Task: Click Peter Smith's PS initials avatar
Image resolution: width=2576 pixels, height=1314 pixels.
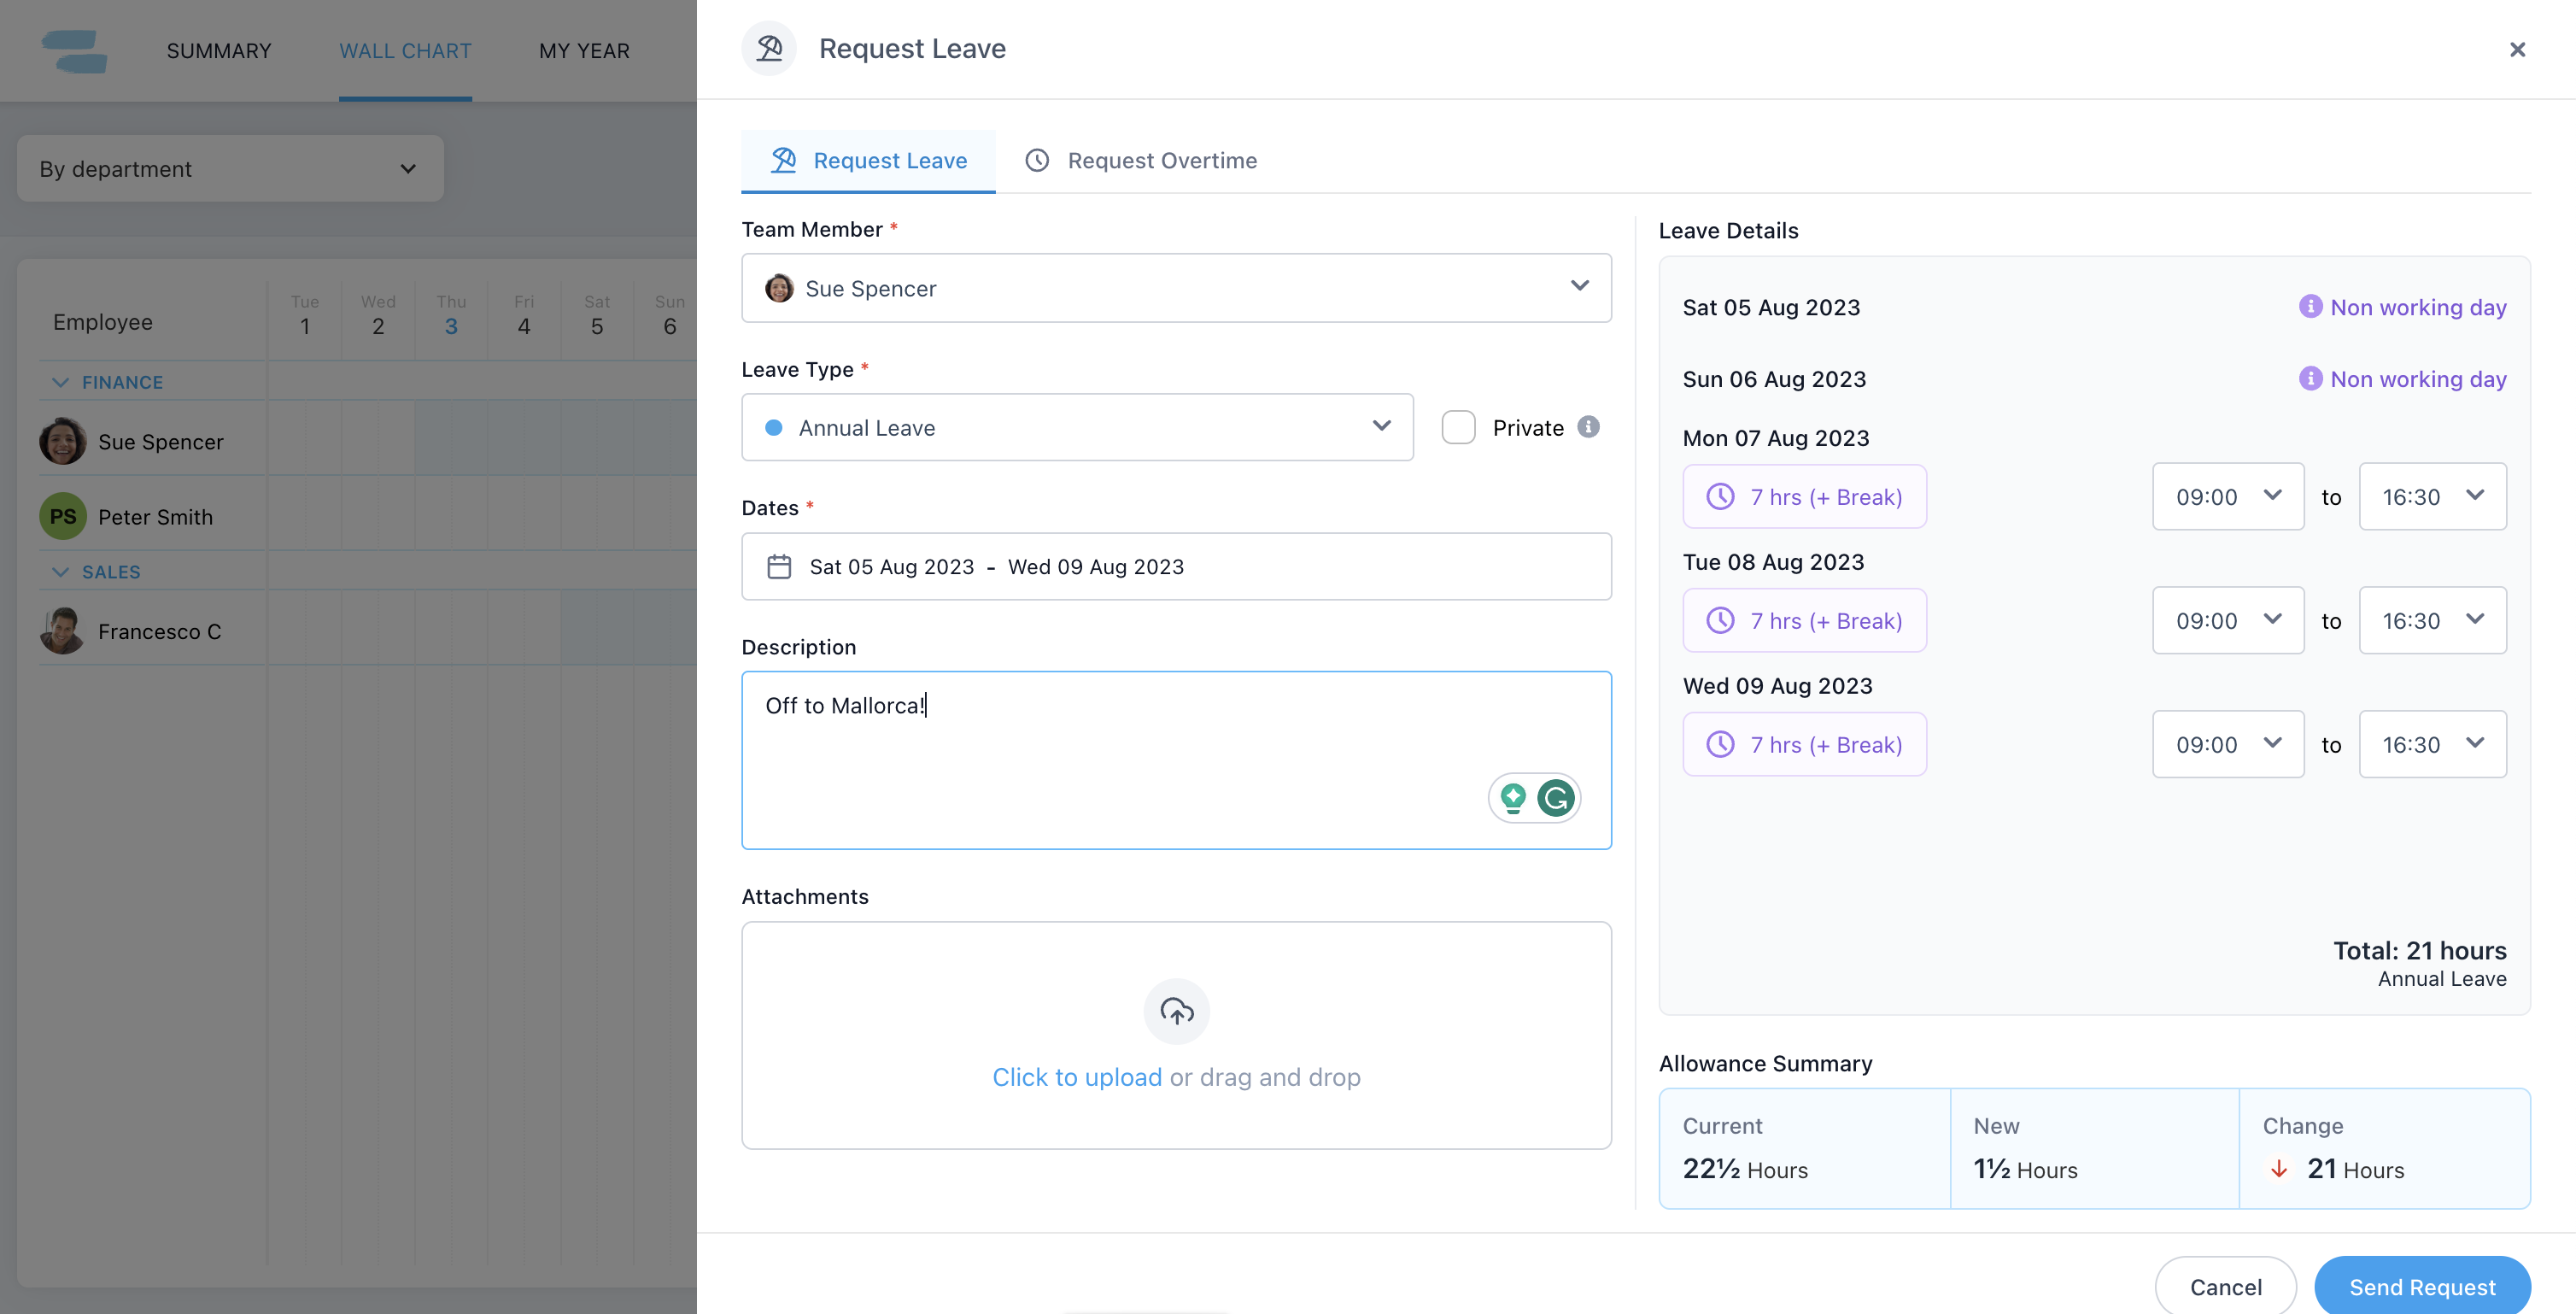Action: [63, 516]
